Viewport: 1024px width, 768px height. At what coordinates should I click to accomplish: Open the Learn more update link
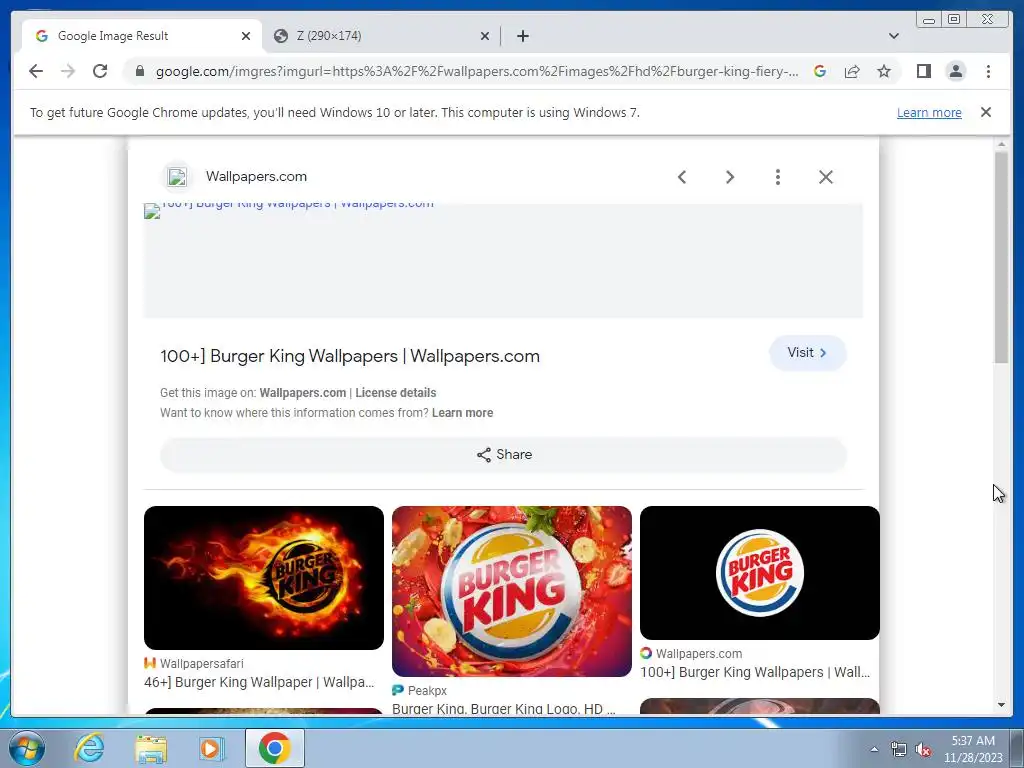(x=929, y=112)
